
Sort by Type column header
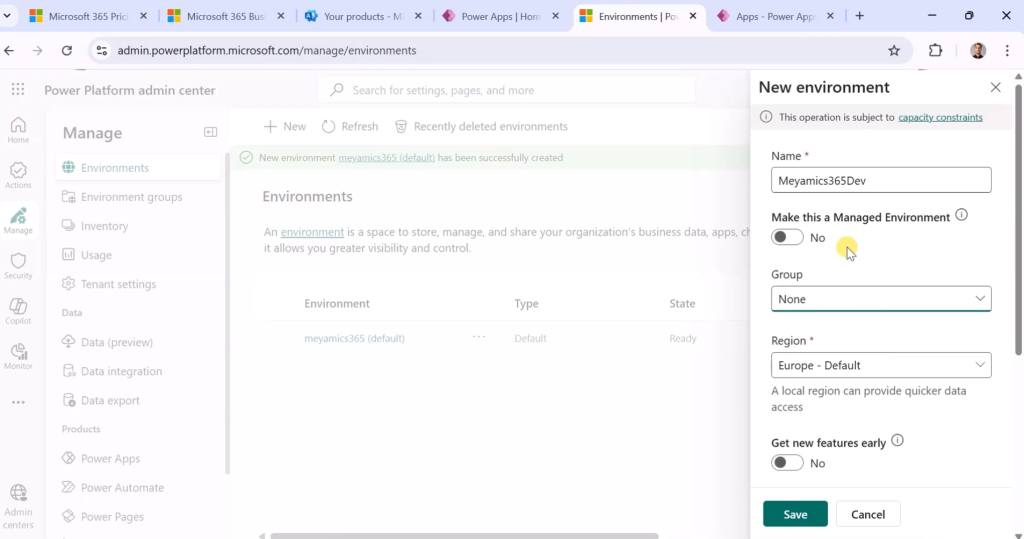(x=526, y=303)
